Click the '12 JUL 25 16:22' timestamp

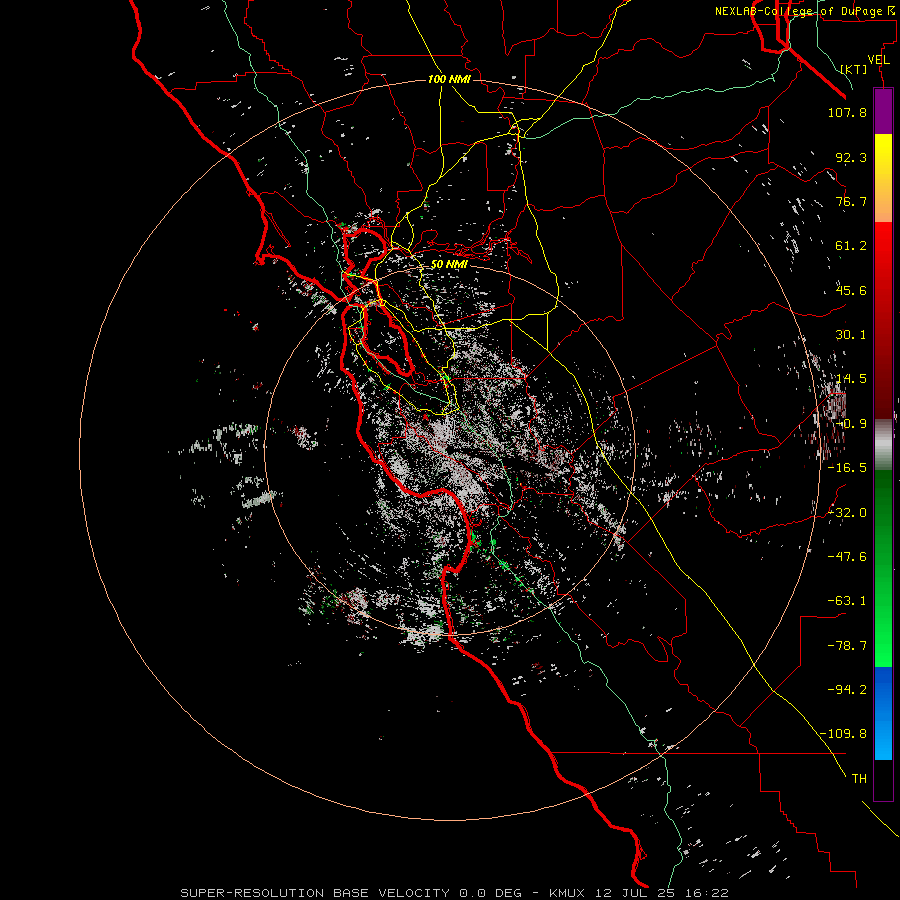[x=662, y=893]
